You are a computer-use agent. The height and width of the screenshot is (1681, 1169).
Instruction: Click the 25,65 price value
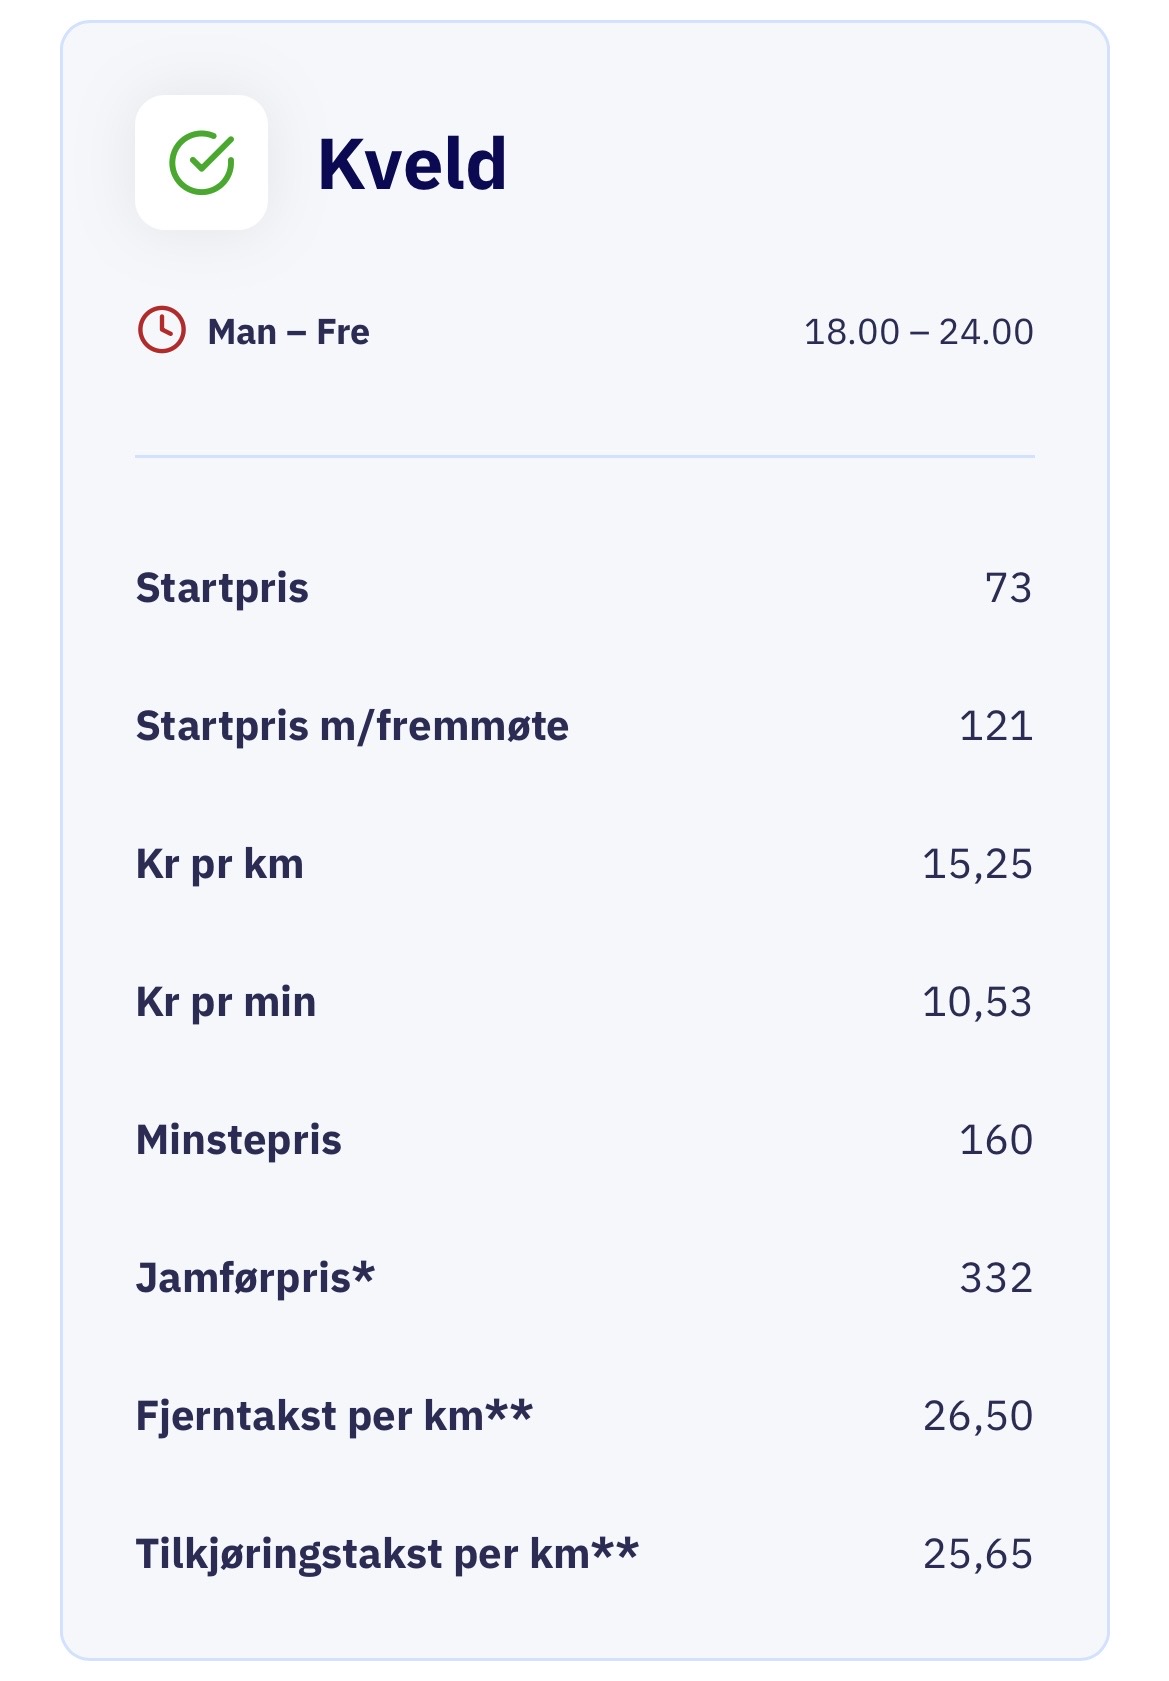pyautogui.click(x=977, y=1554)
